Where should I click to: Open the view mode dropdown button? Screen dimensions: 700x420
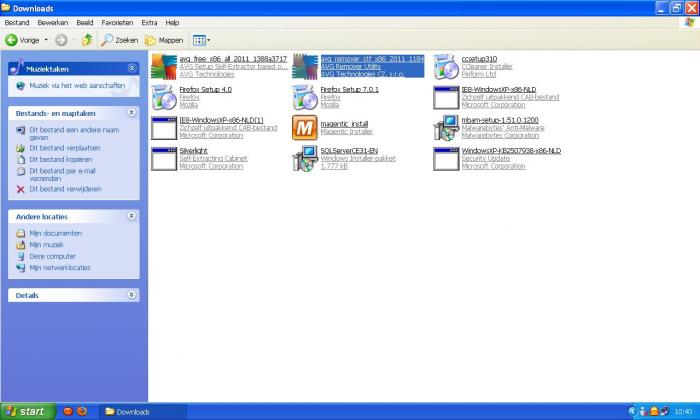click(x=202, y=40)
